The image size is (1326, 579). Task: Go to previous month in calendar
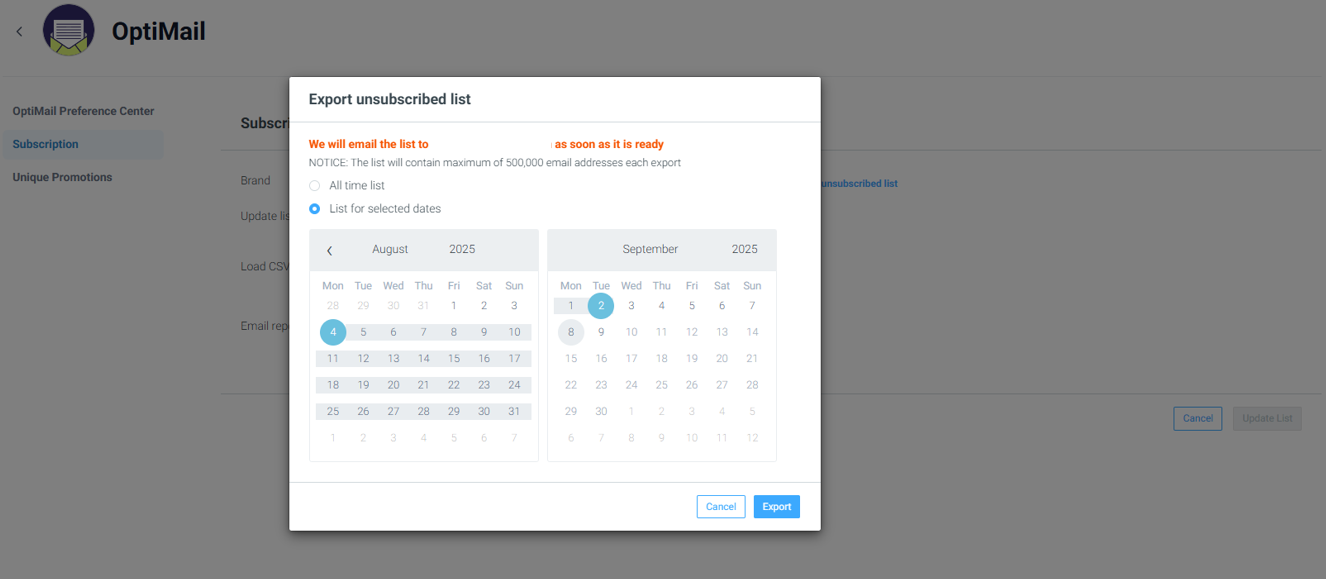330,250
